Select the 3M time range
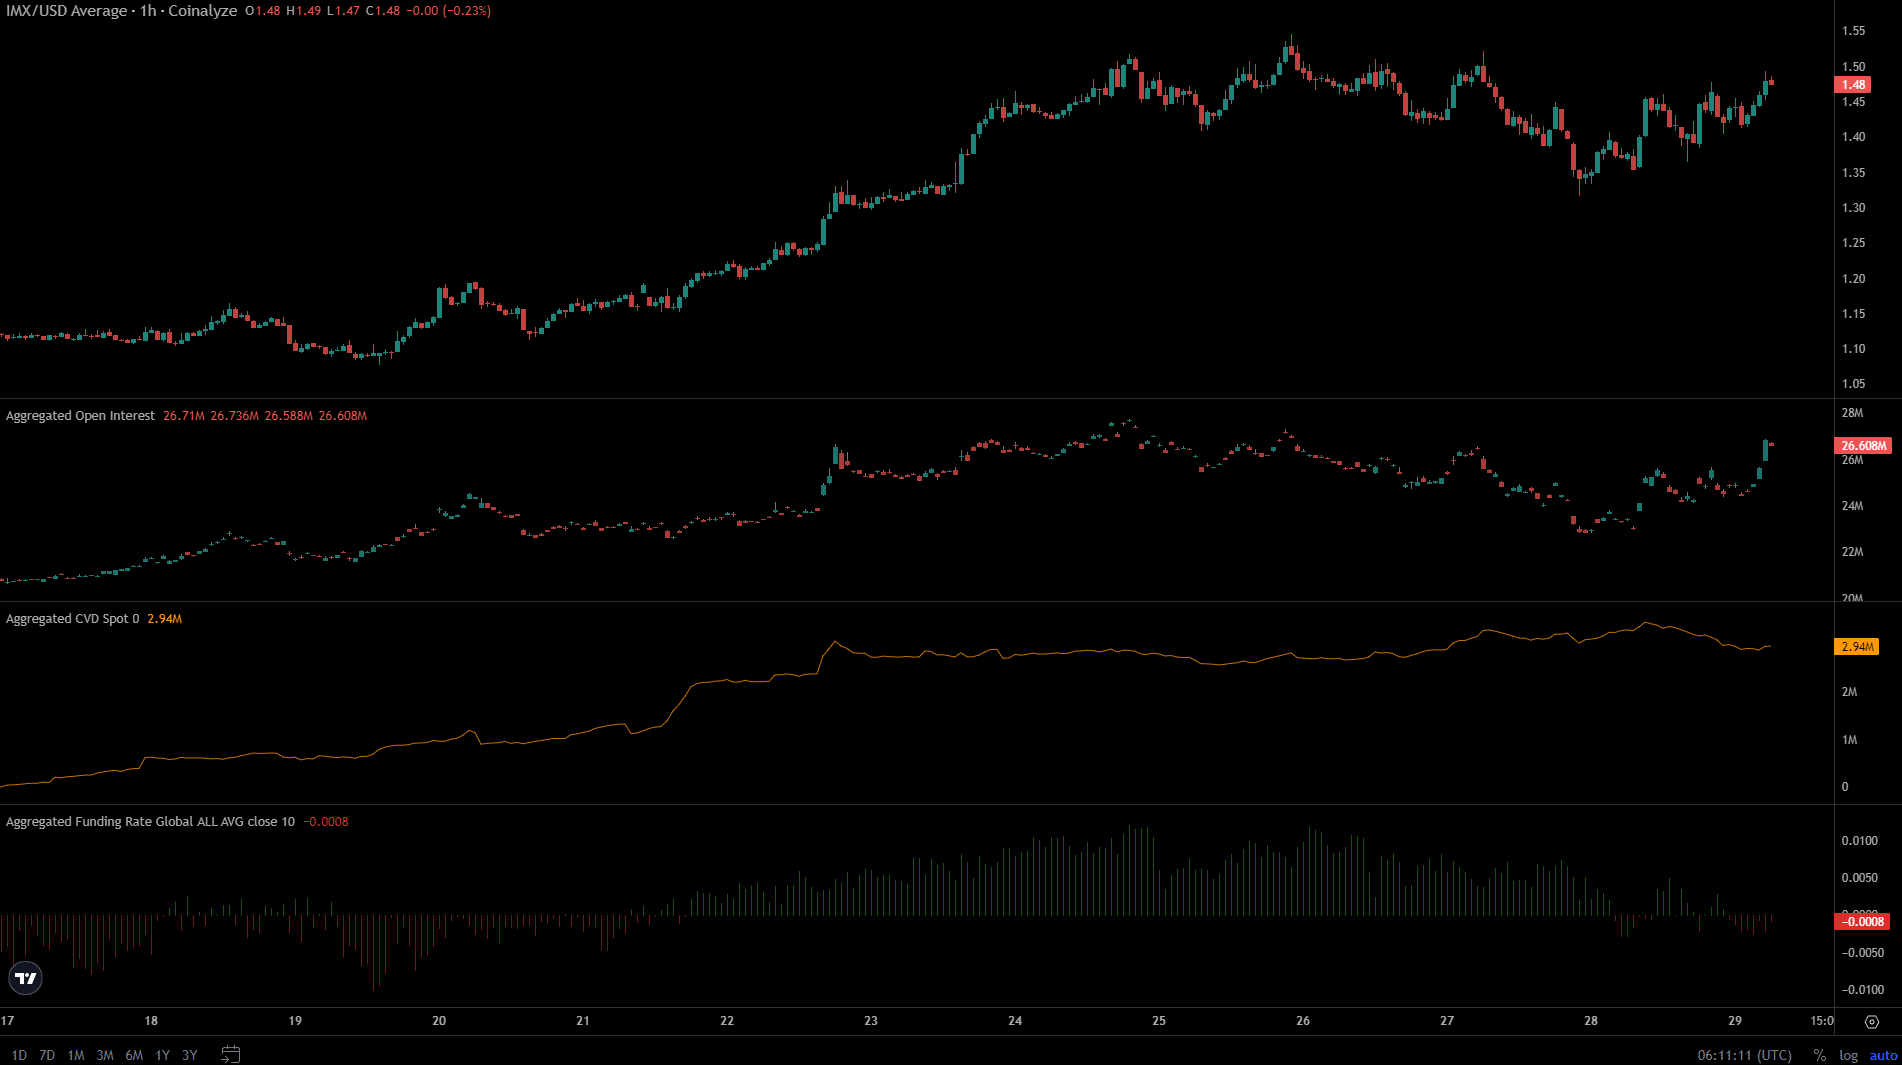This screenshot has height=1065, width=1902. pyautogui.click(x=105, y=1055)
